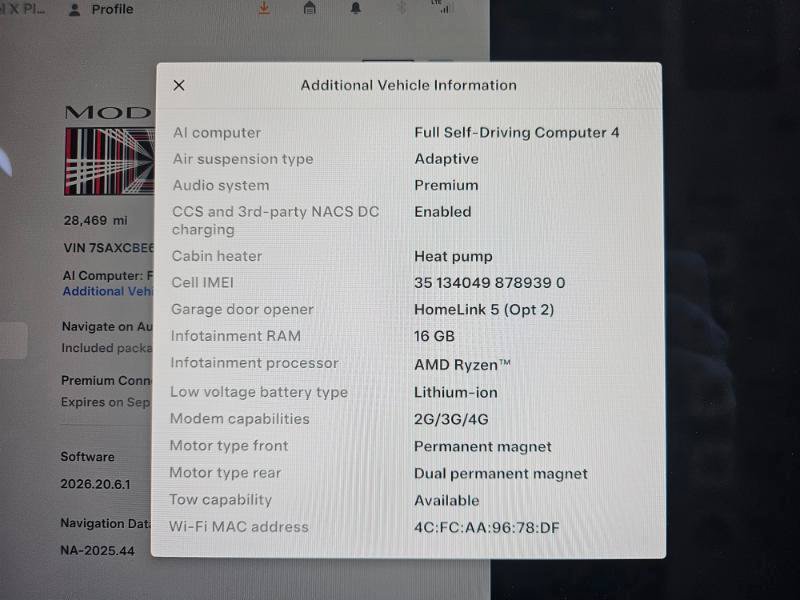Screen dimensions: 800x600
Task: Select the 'Low voltage battery type' label
Action: 259,392
